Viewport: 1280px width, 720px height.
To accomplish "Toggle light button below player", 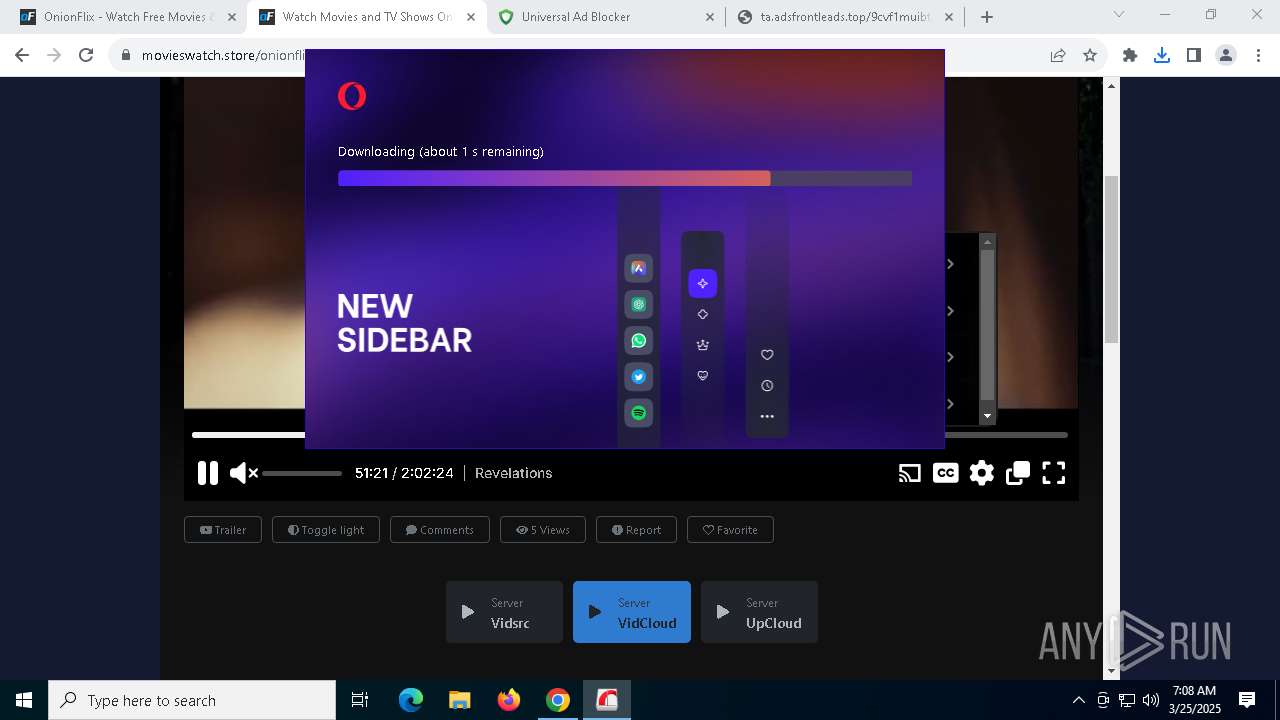I will point(326,530).
